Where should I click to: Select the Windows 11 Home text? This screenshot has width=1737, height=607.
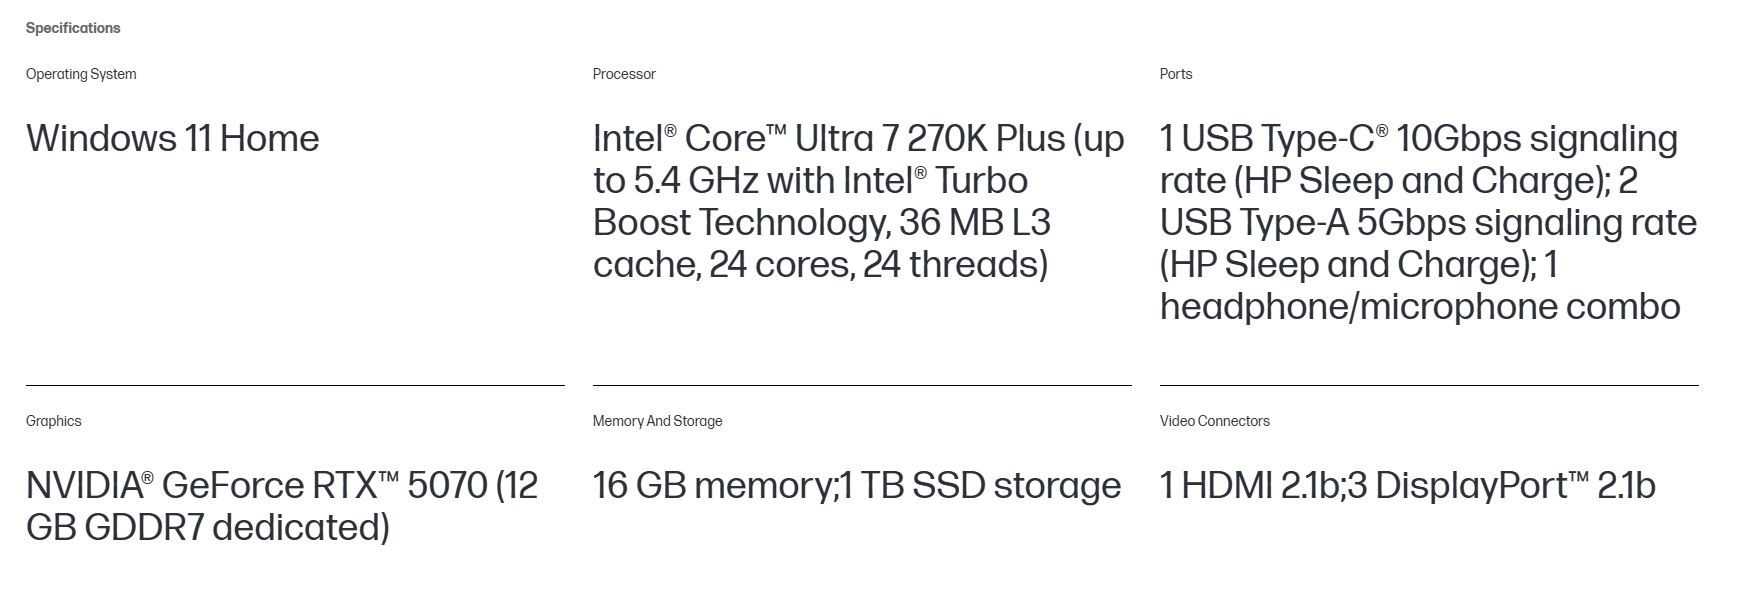[x=173, y=138]
